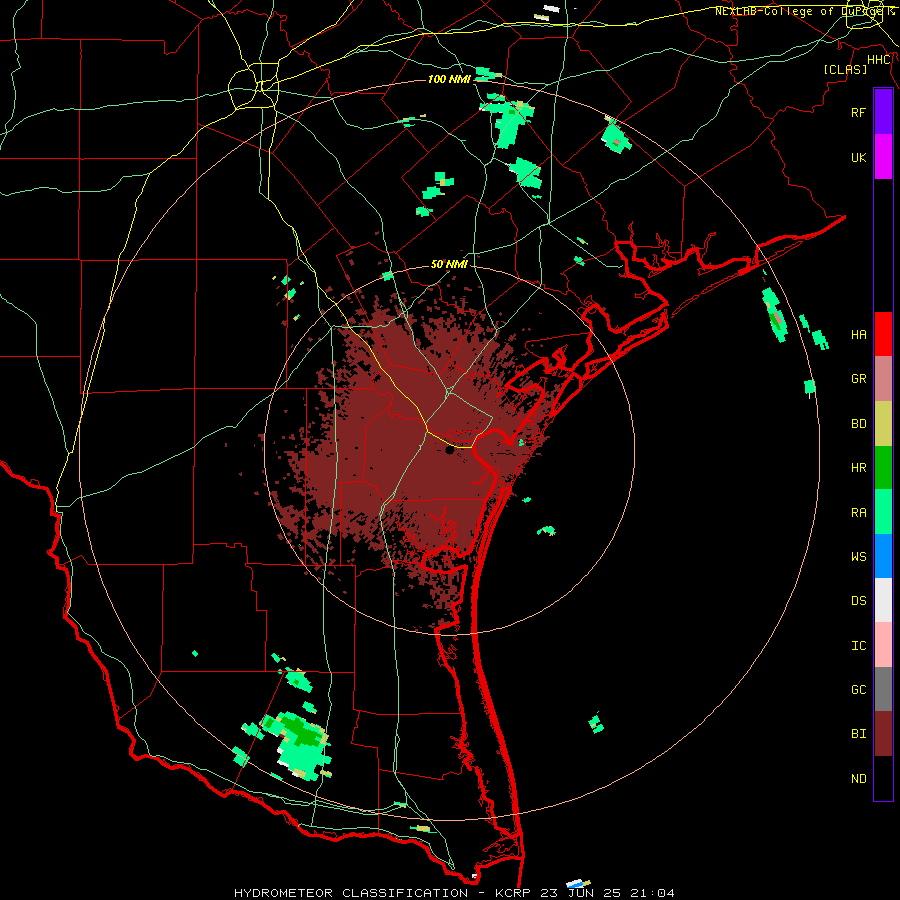This screenshot has height=900, width=900.
Task: Click the light pink IC legend swatch
Action: pyautogui.click(x=883, y=645)
